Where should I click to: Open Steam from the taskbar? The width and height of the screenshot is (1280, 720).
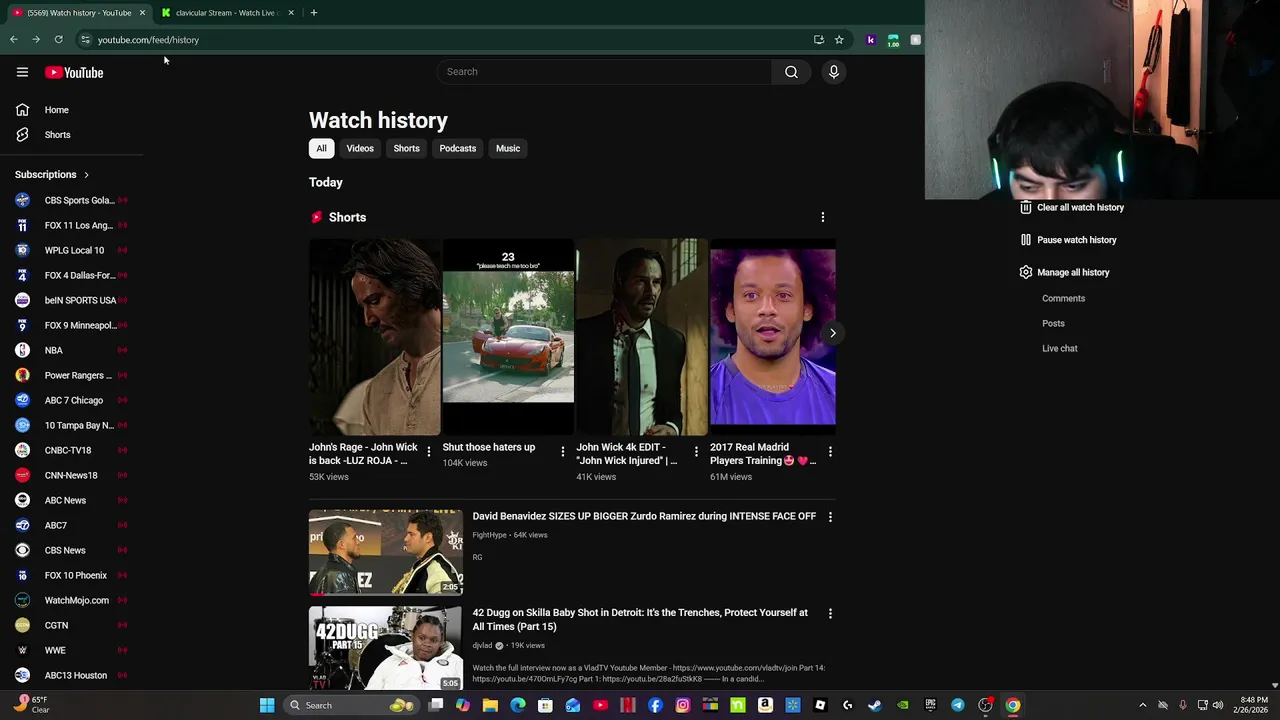click(874, 705)
